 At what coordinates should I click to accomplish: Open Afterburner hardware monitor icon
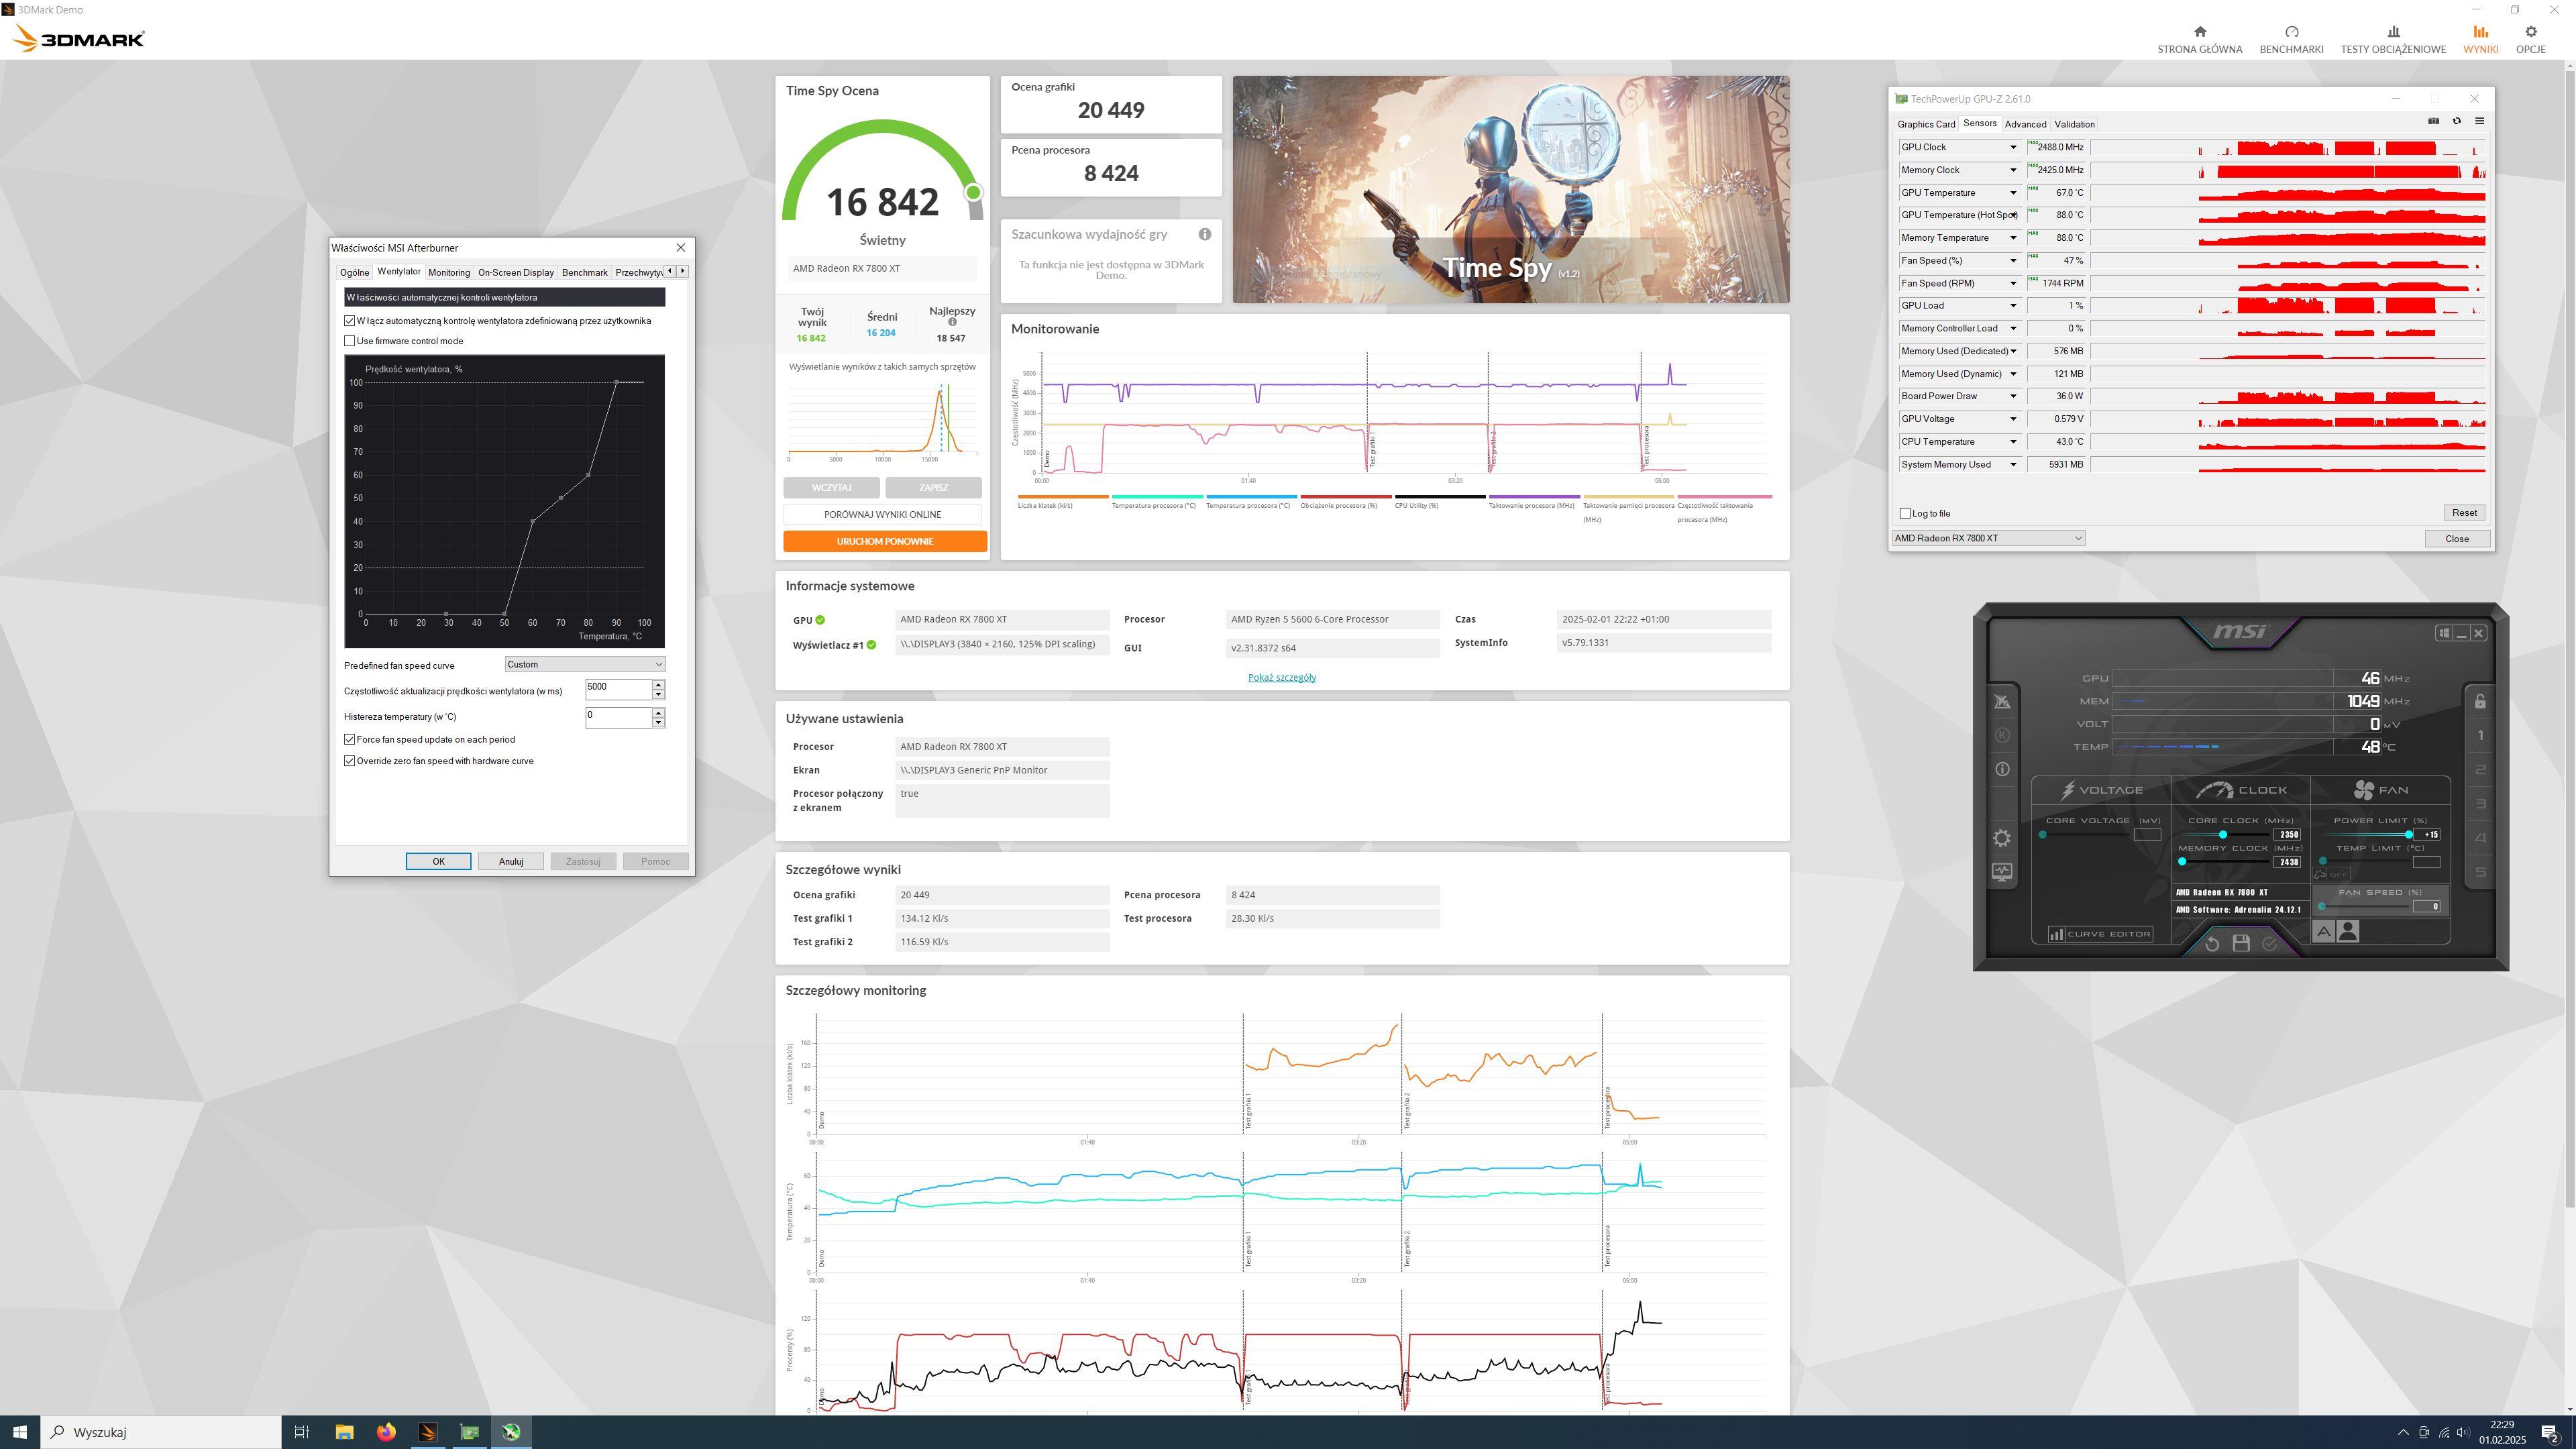[2001, 872]
